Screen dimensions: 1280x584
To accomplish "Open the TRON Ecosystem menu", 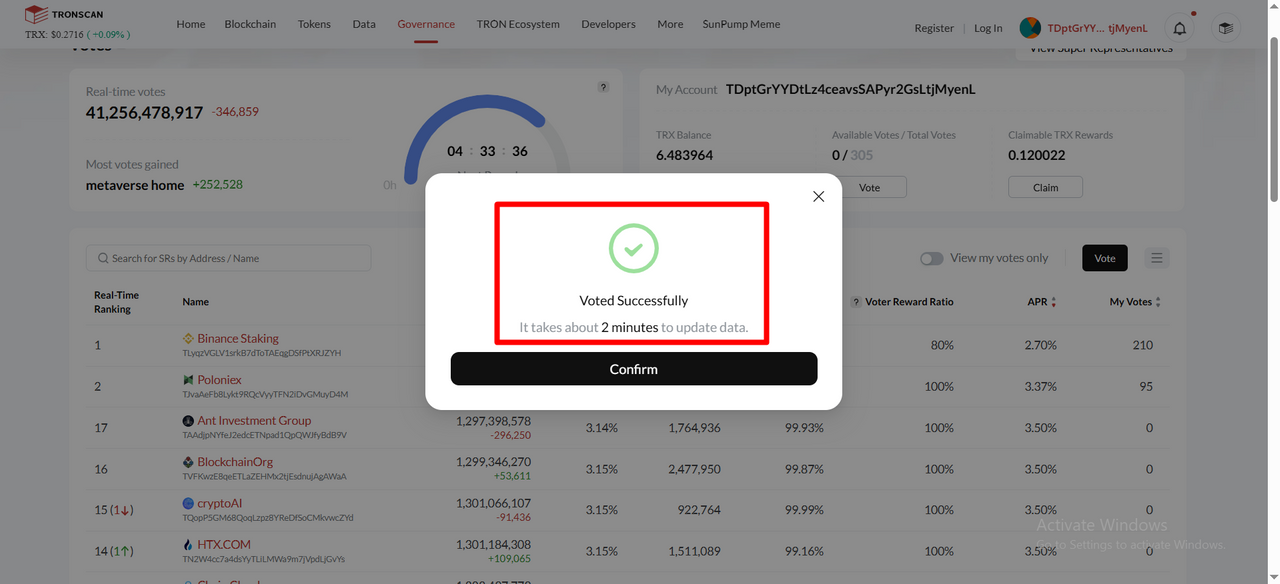I will 518,24.
